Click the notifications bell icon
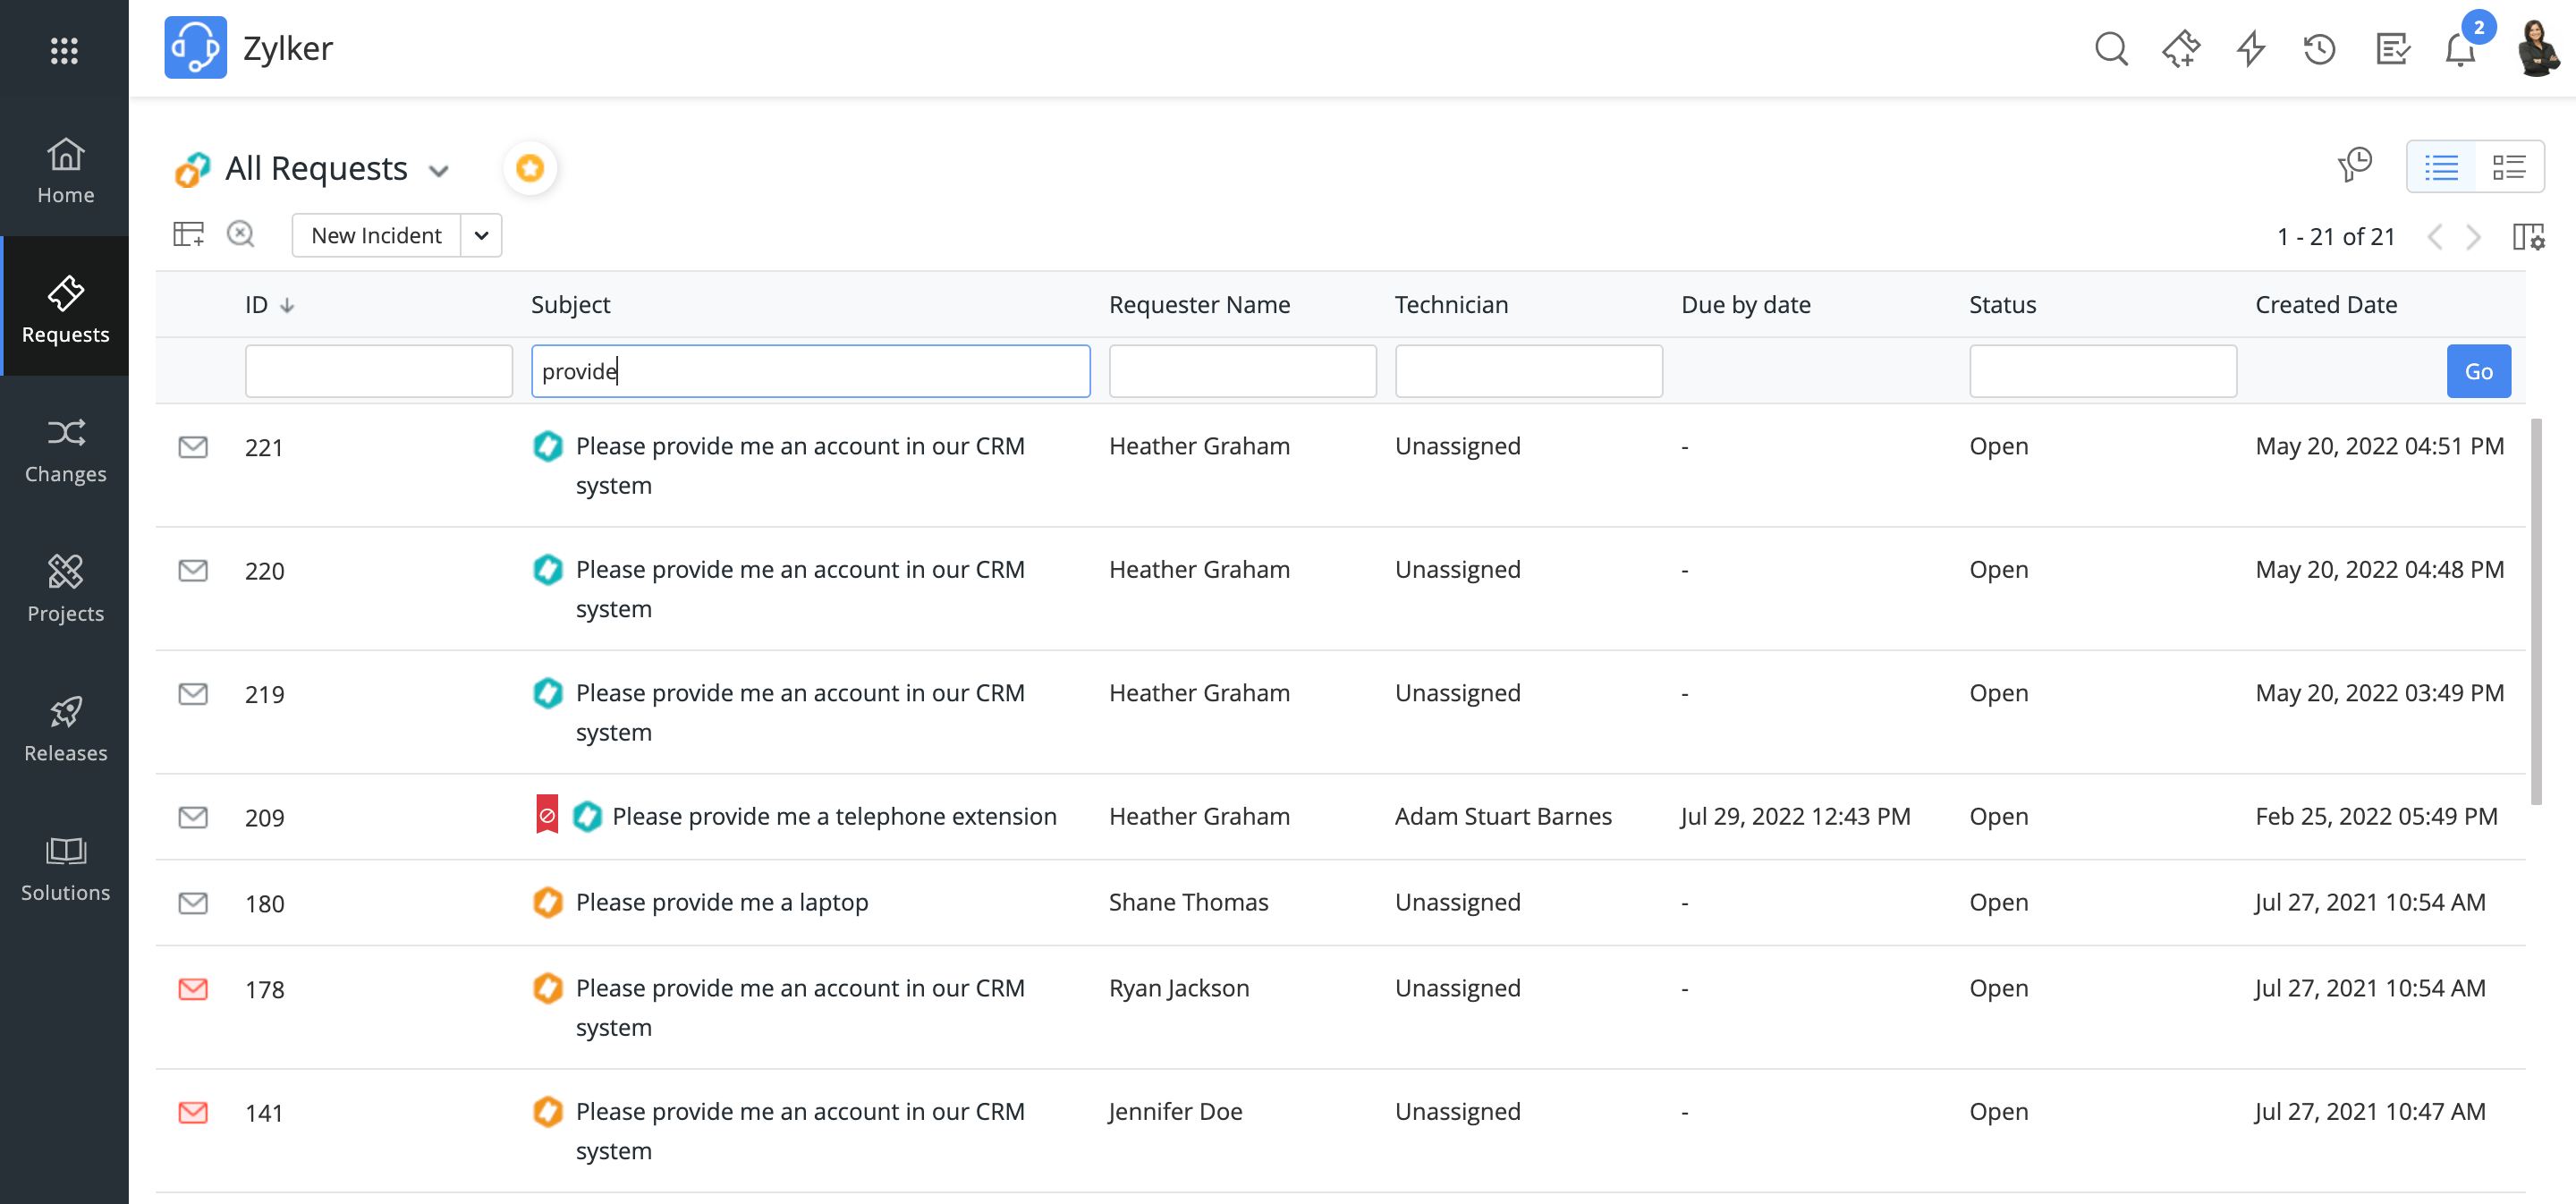Image resolution: width=2576 pixels, height=1204 pixels. coord(2459,48)
